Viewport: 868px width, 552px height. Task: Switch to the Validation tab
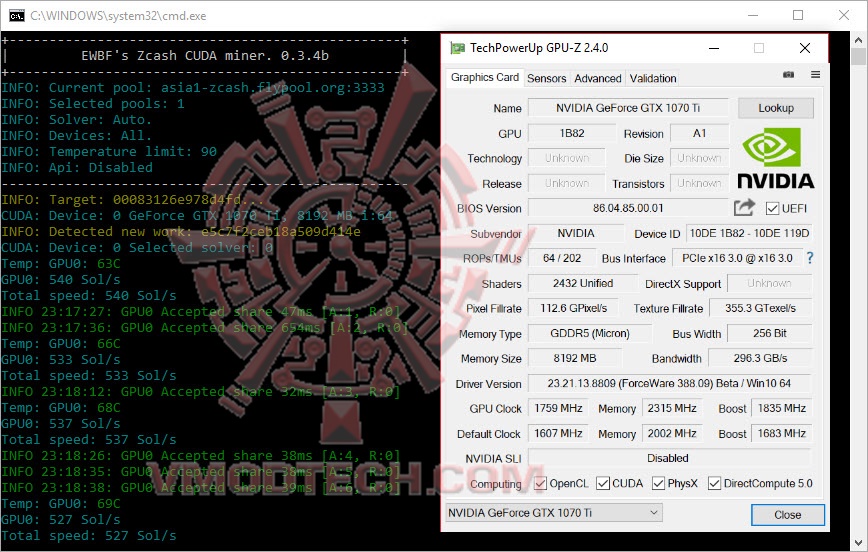point(653,79)
